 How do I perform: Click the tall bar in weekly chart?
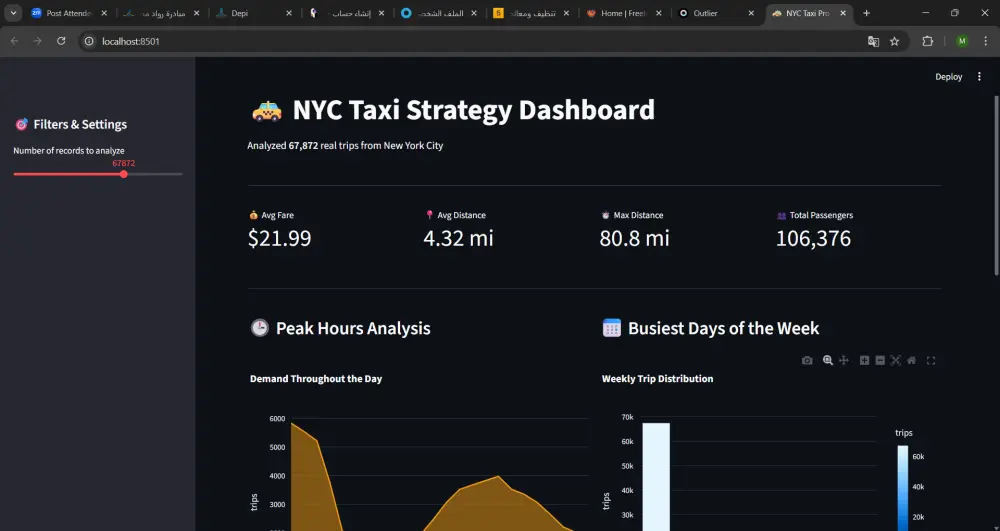[656, 477]
